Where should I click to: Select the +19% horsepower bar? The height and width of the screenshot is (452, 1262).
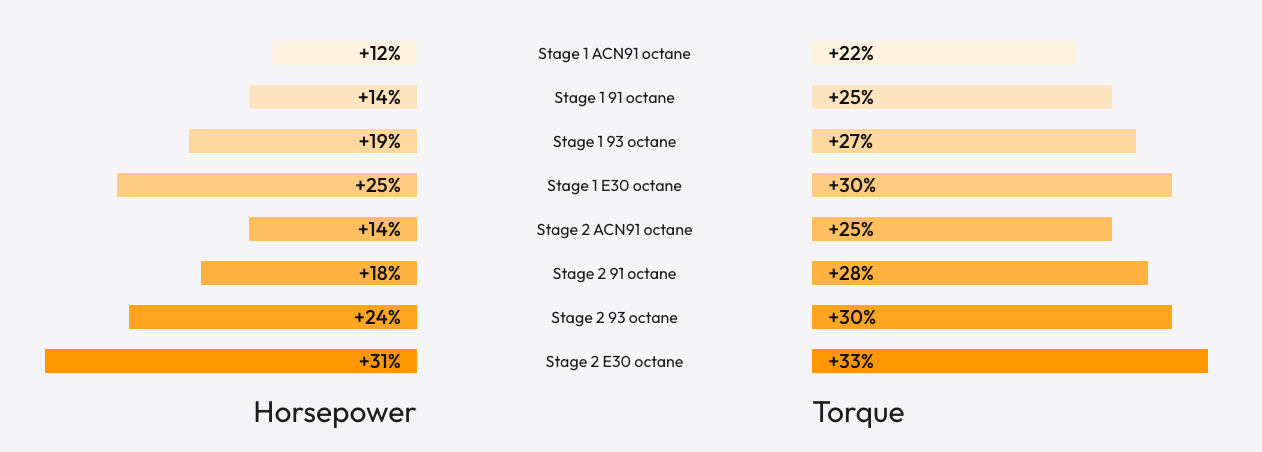tap(303, 142)
